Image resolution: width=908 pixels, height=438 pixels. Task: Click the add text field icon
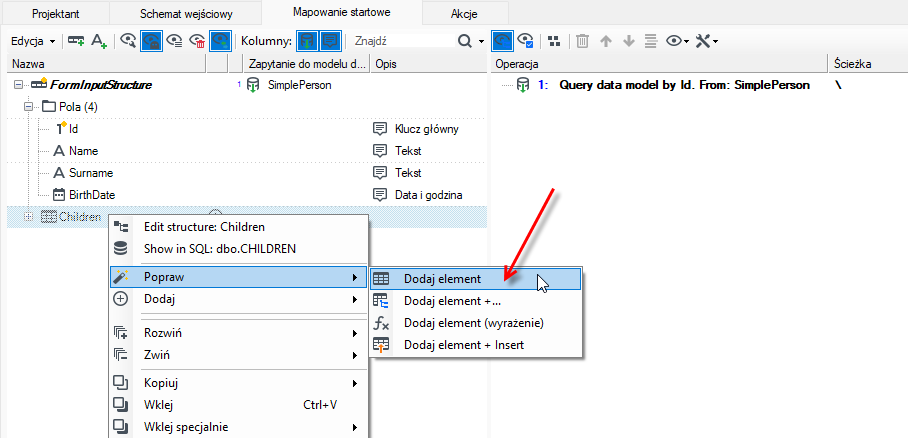(x=100, y=41)
